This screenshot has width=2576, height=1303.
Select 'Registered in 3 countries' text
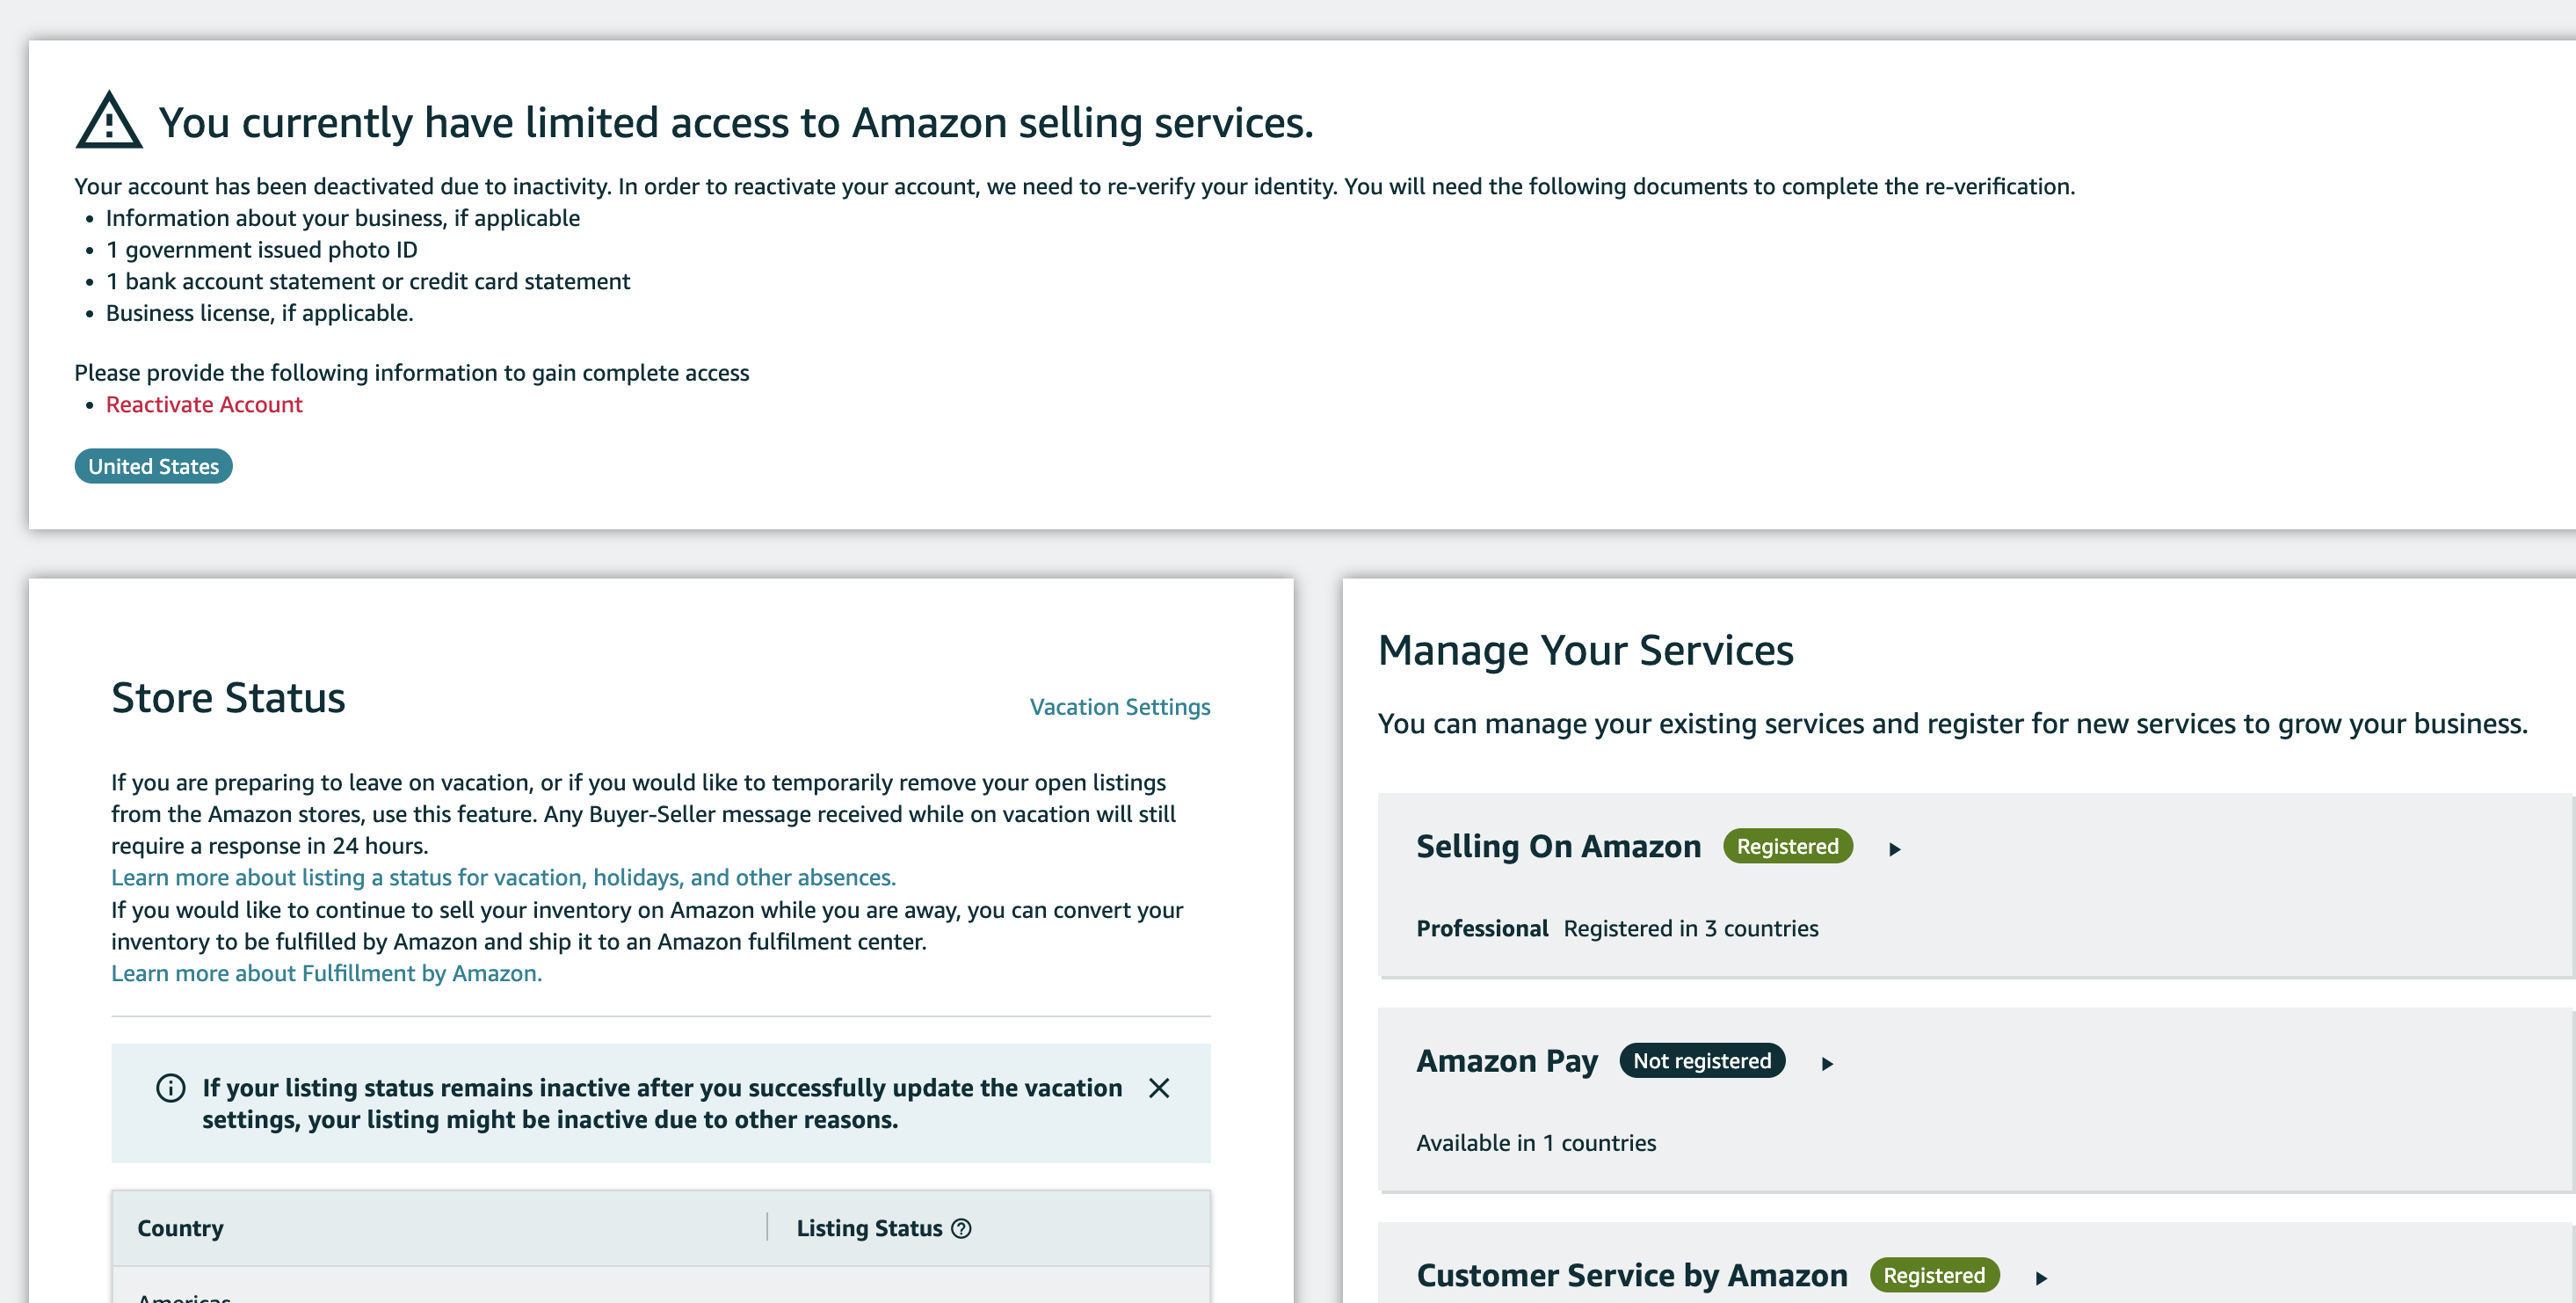pyautogui.click(x=1691, y=929)
